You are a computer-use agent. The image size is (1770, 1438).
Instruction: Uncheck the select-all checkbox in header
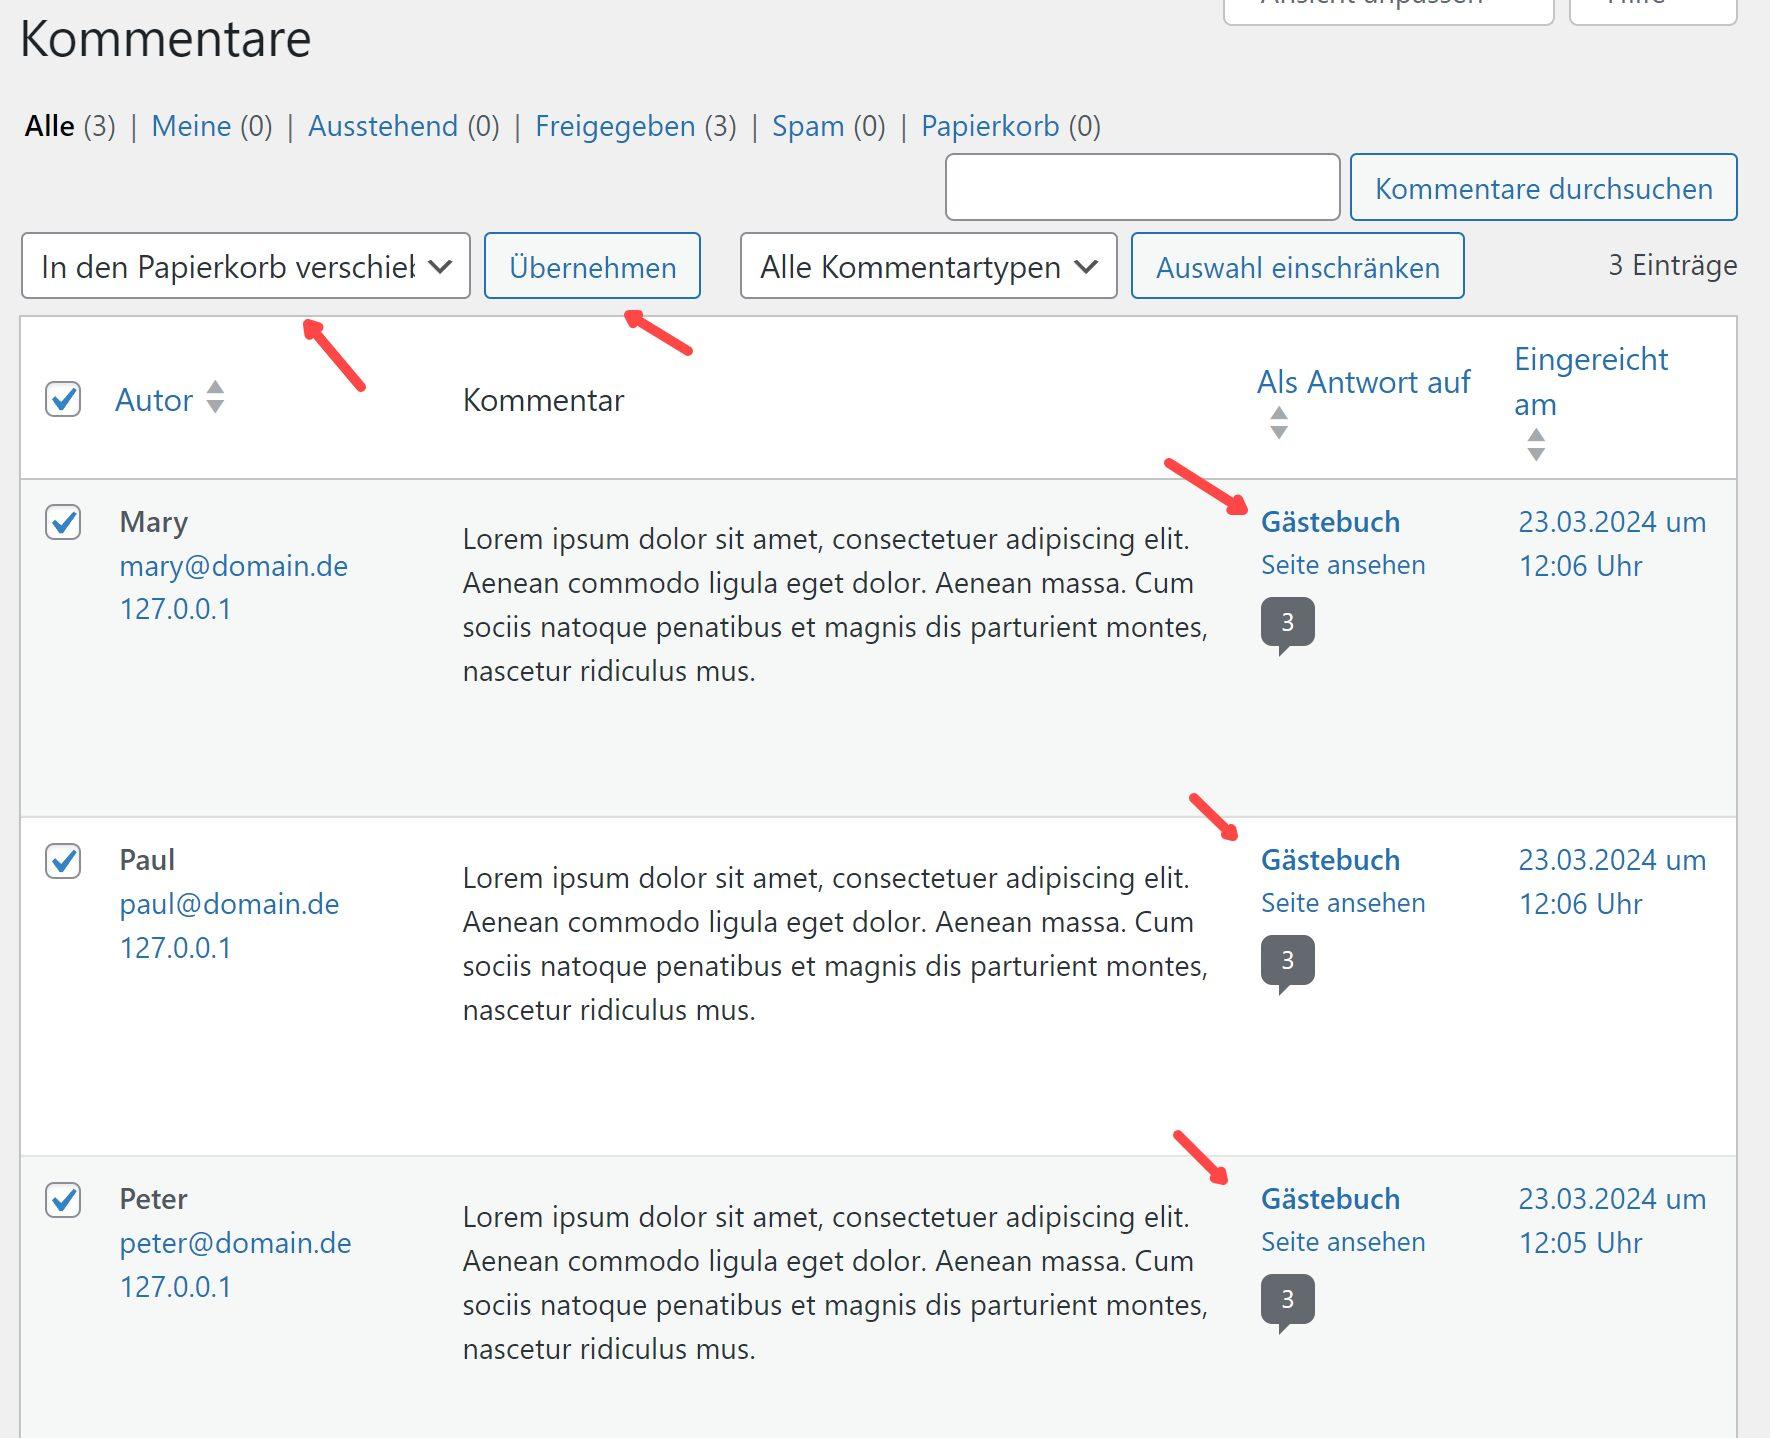pos(63,399)
